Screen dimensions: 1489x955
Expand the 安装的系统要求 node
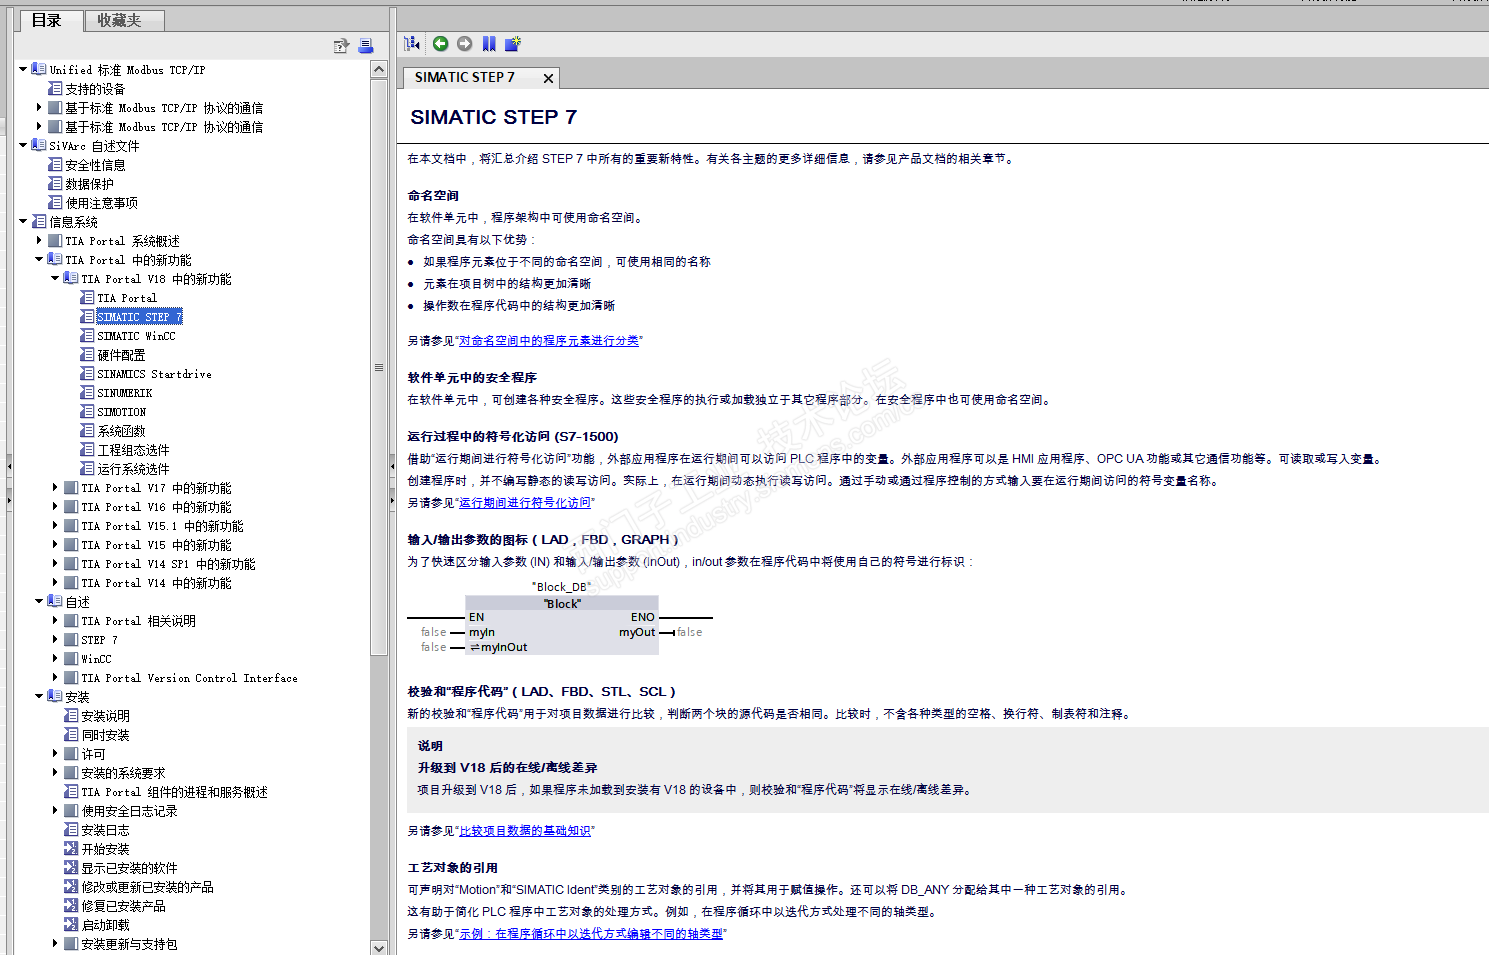55,773
